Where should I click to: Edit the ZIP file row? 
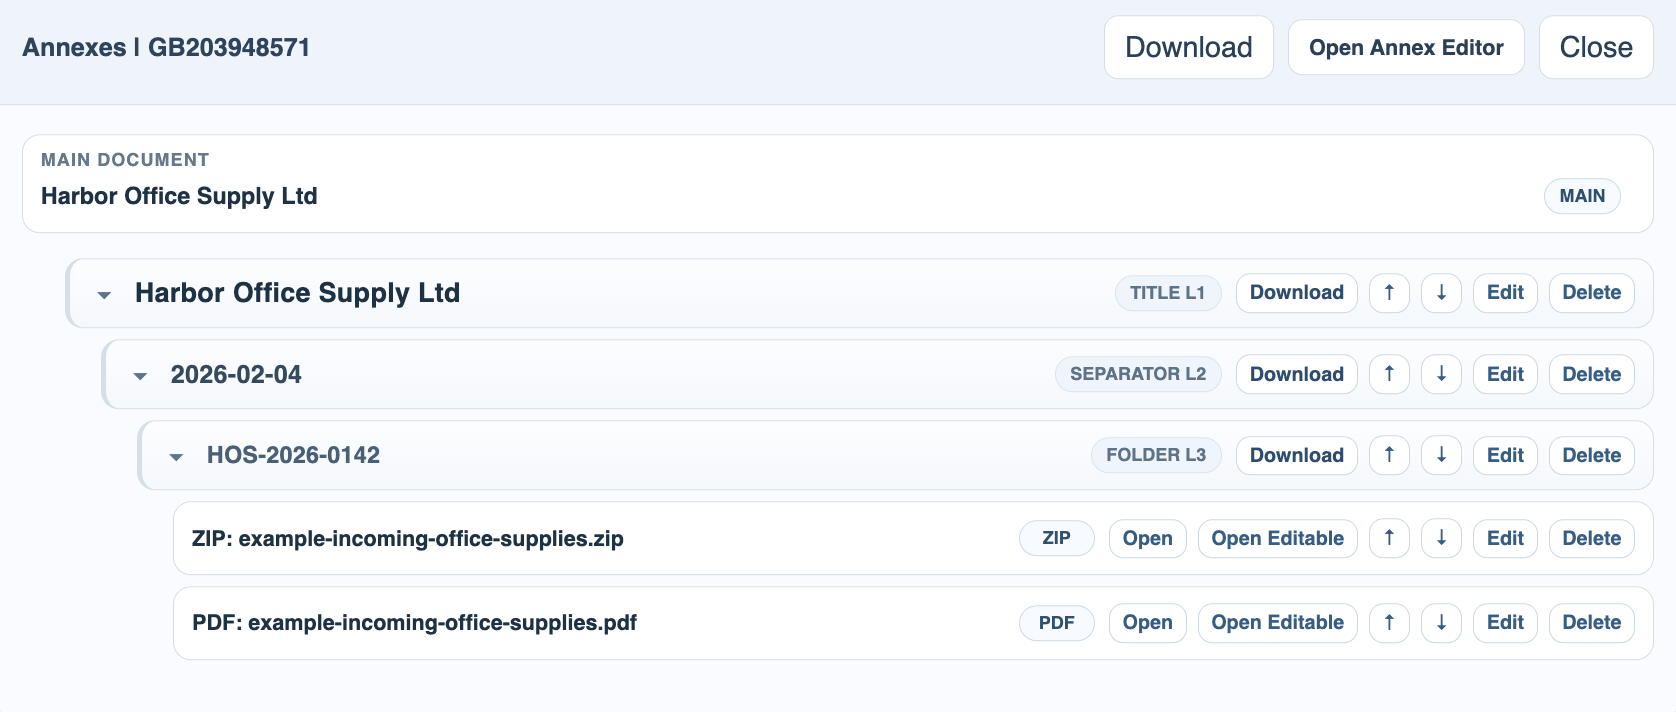(x=1505, y=538)
